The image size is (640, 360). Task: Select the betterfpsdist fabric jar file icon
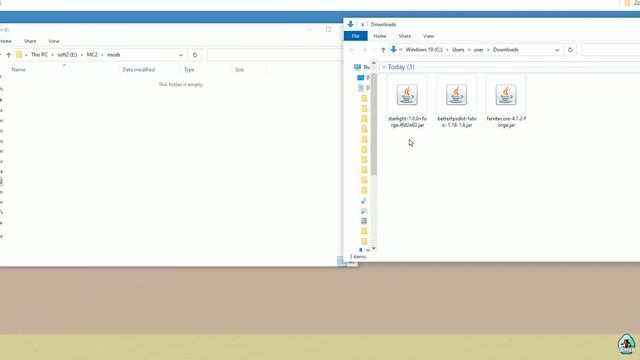(456, 95)
